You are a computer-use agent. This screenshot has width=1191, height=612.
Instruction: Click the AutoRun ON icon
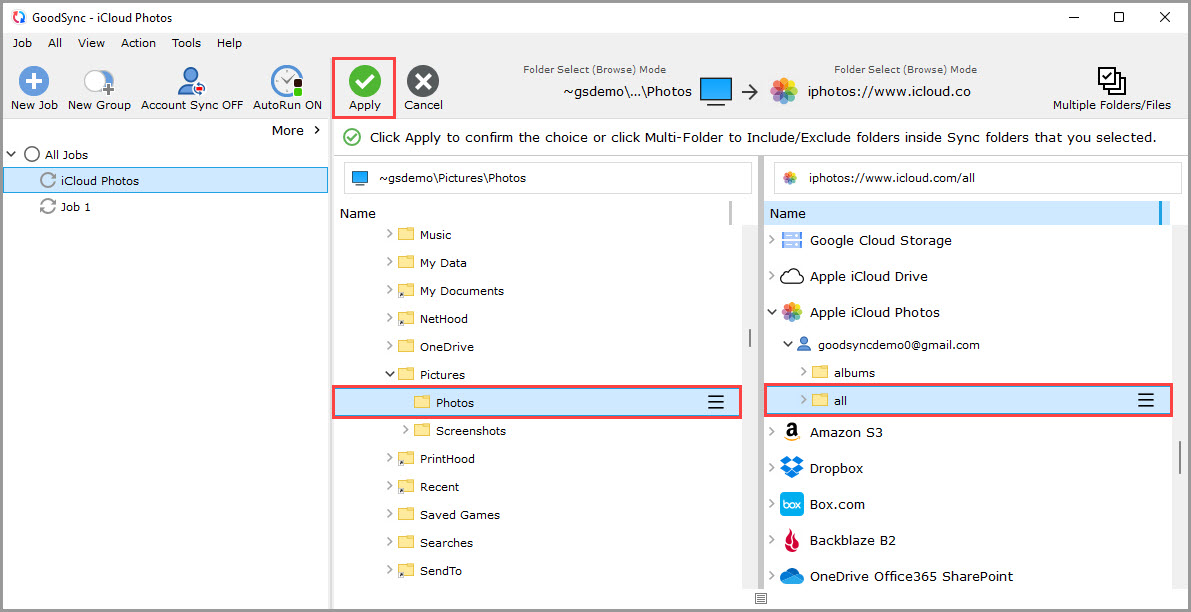click(286, 87)
